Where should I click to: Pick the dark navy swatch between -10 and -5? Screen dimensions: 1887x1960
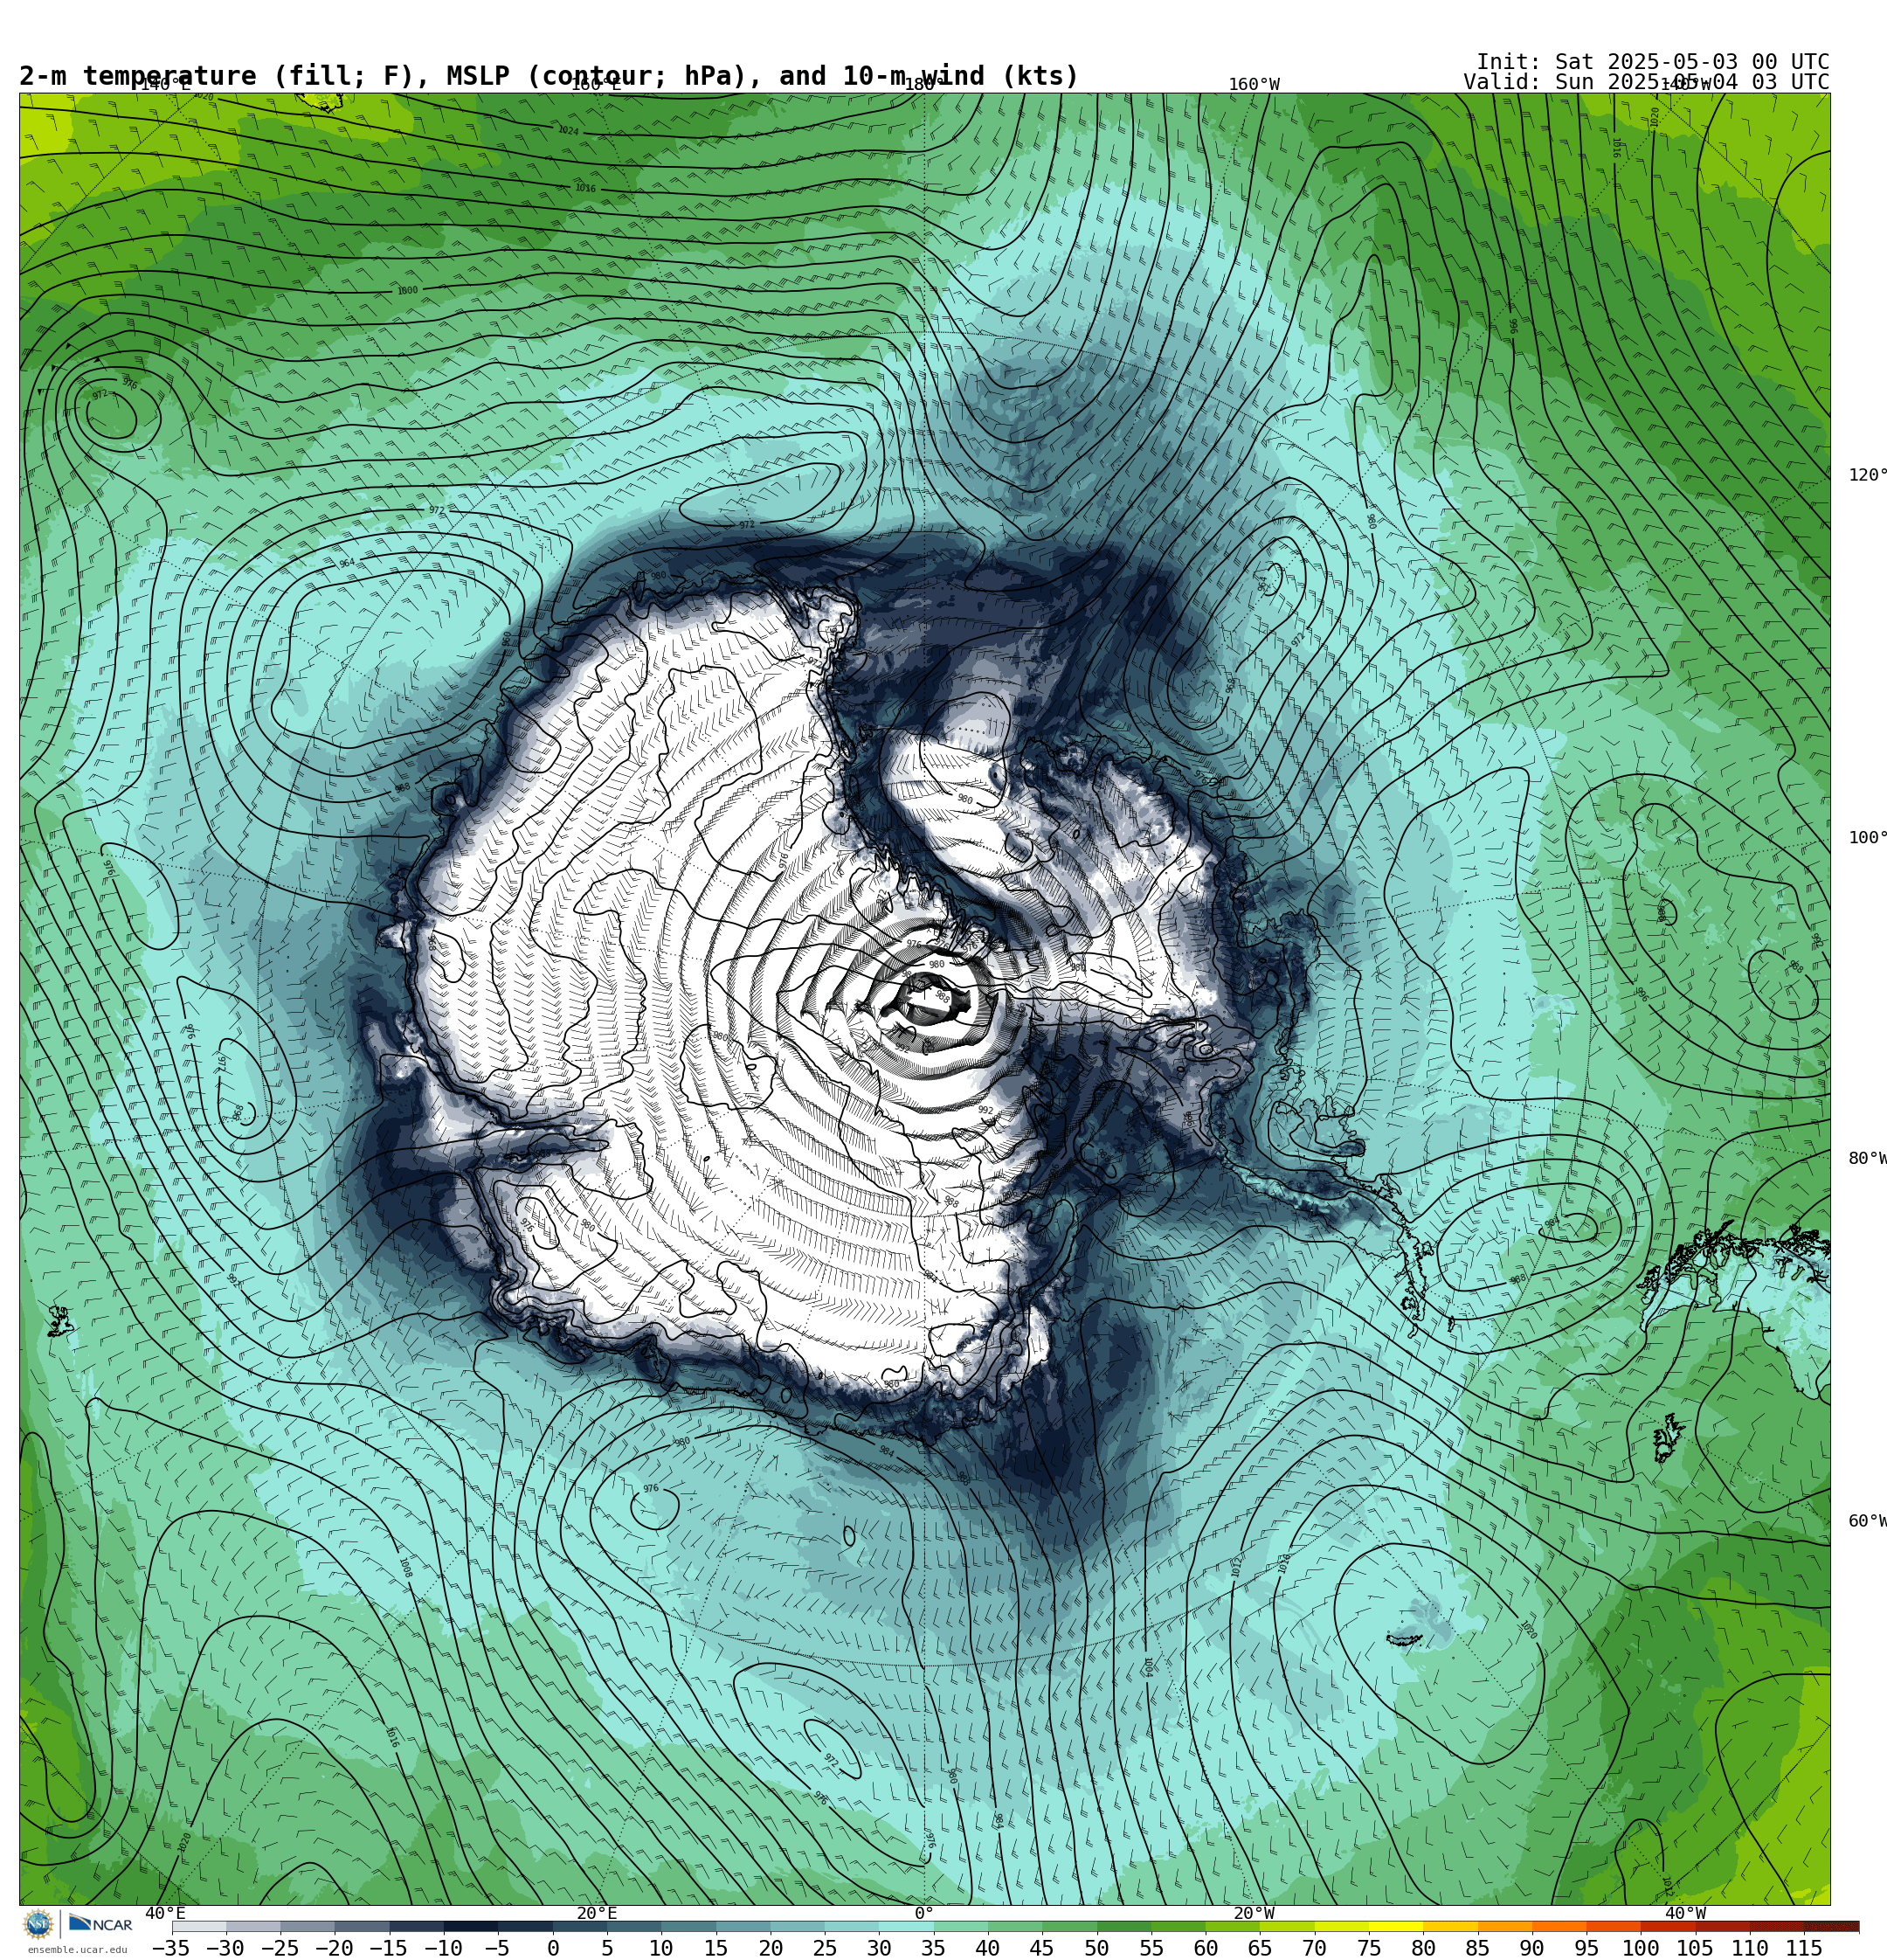[x=470, y=1926]
